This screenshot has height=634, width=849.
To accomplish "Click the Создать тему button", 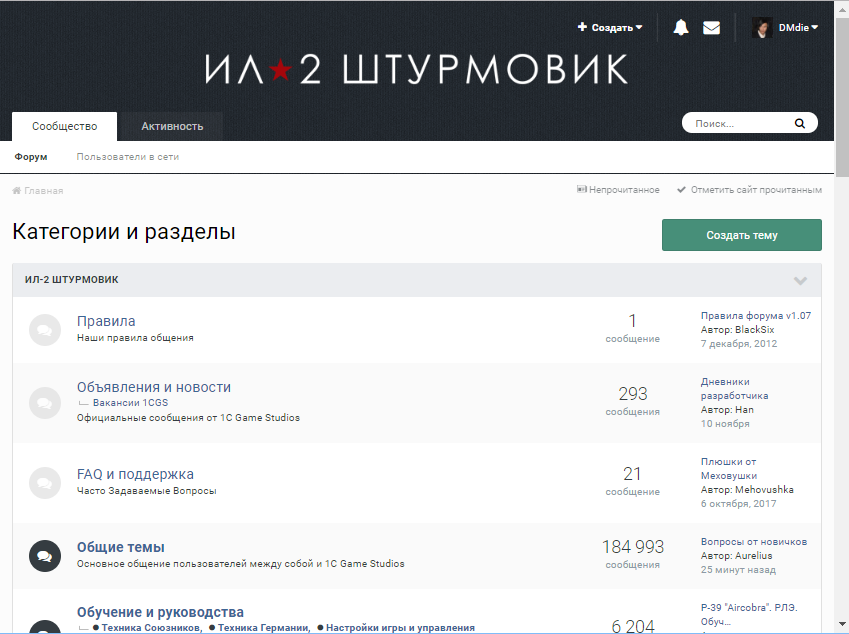I will 742,235.
